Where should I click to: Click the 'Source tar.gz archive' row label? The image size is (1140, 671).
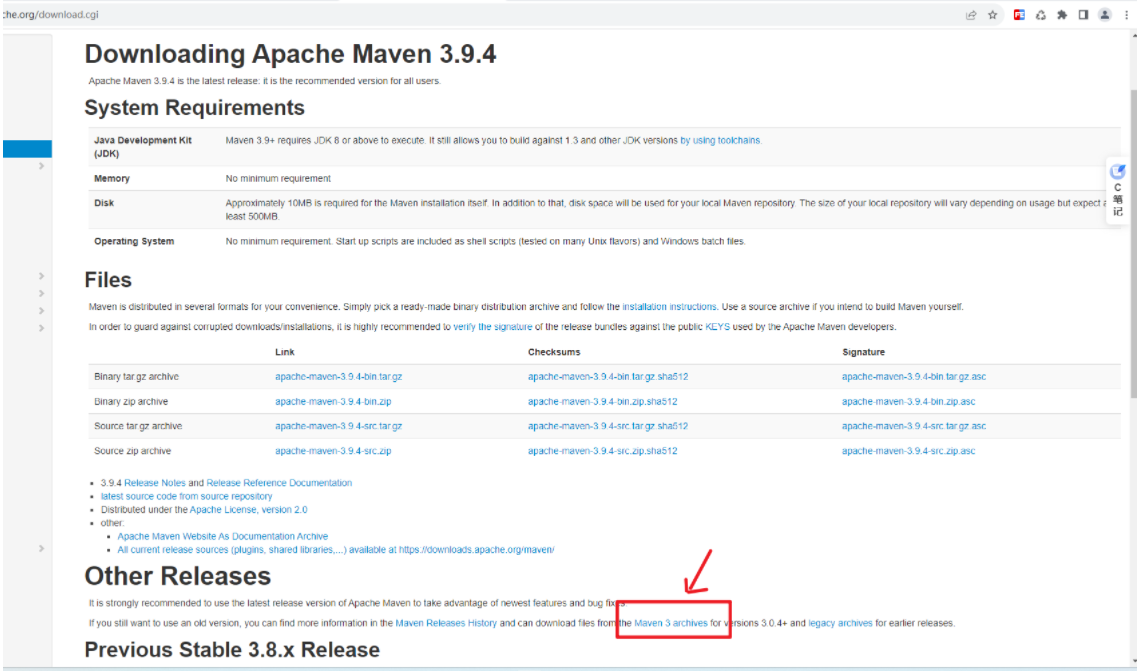point(138,426)
